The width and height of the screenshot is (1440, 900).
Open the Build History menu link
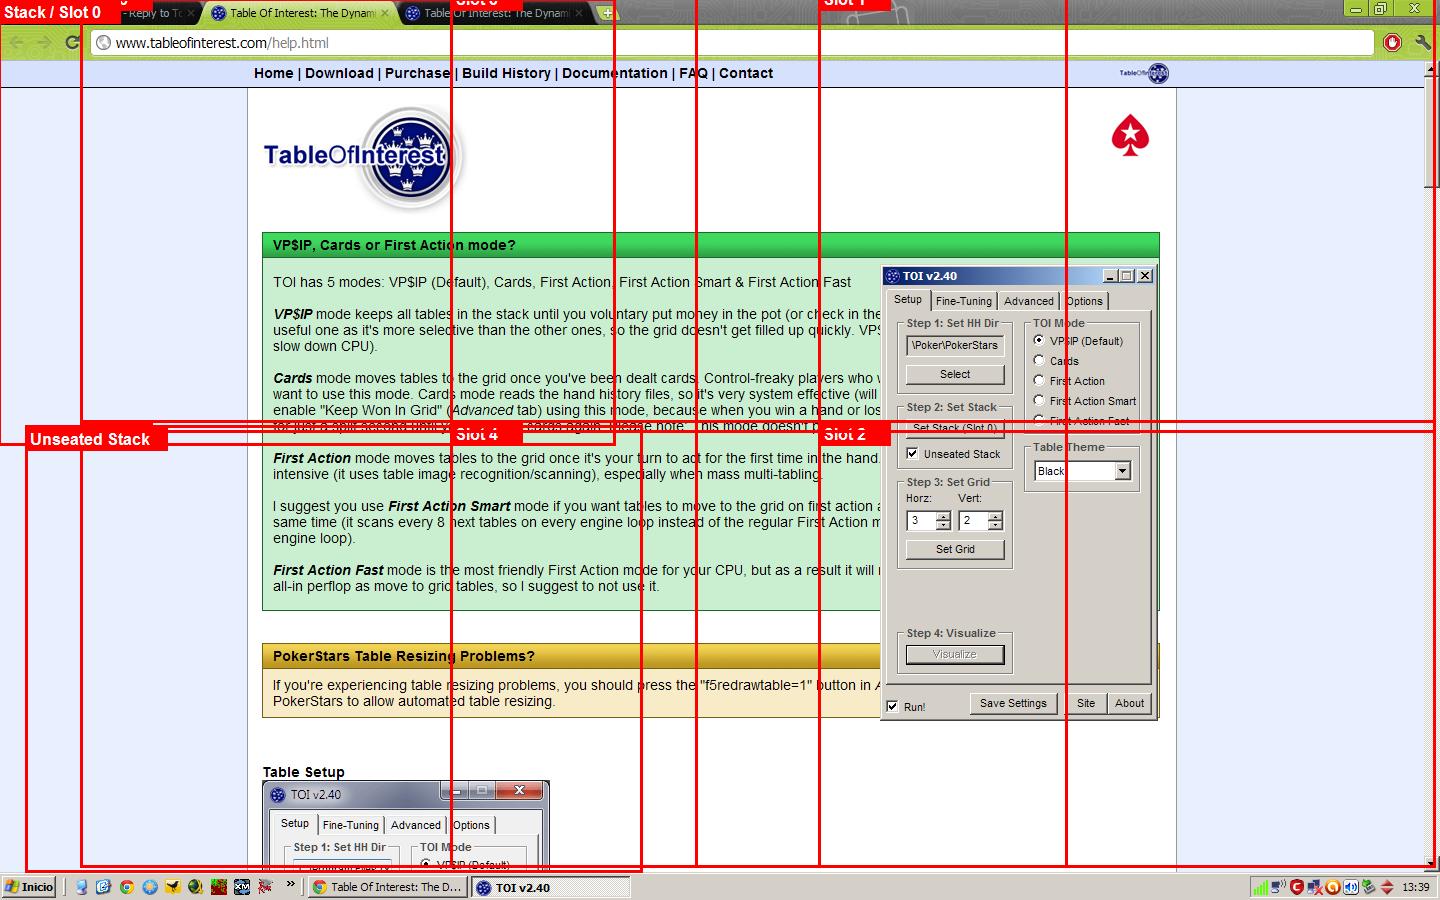(506, 73)
